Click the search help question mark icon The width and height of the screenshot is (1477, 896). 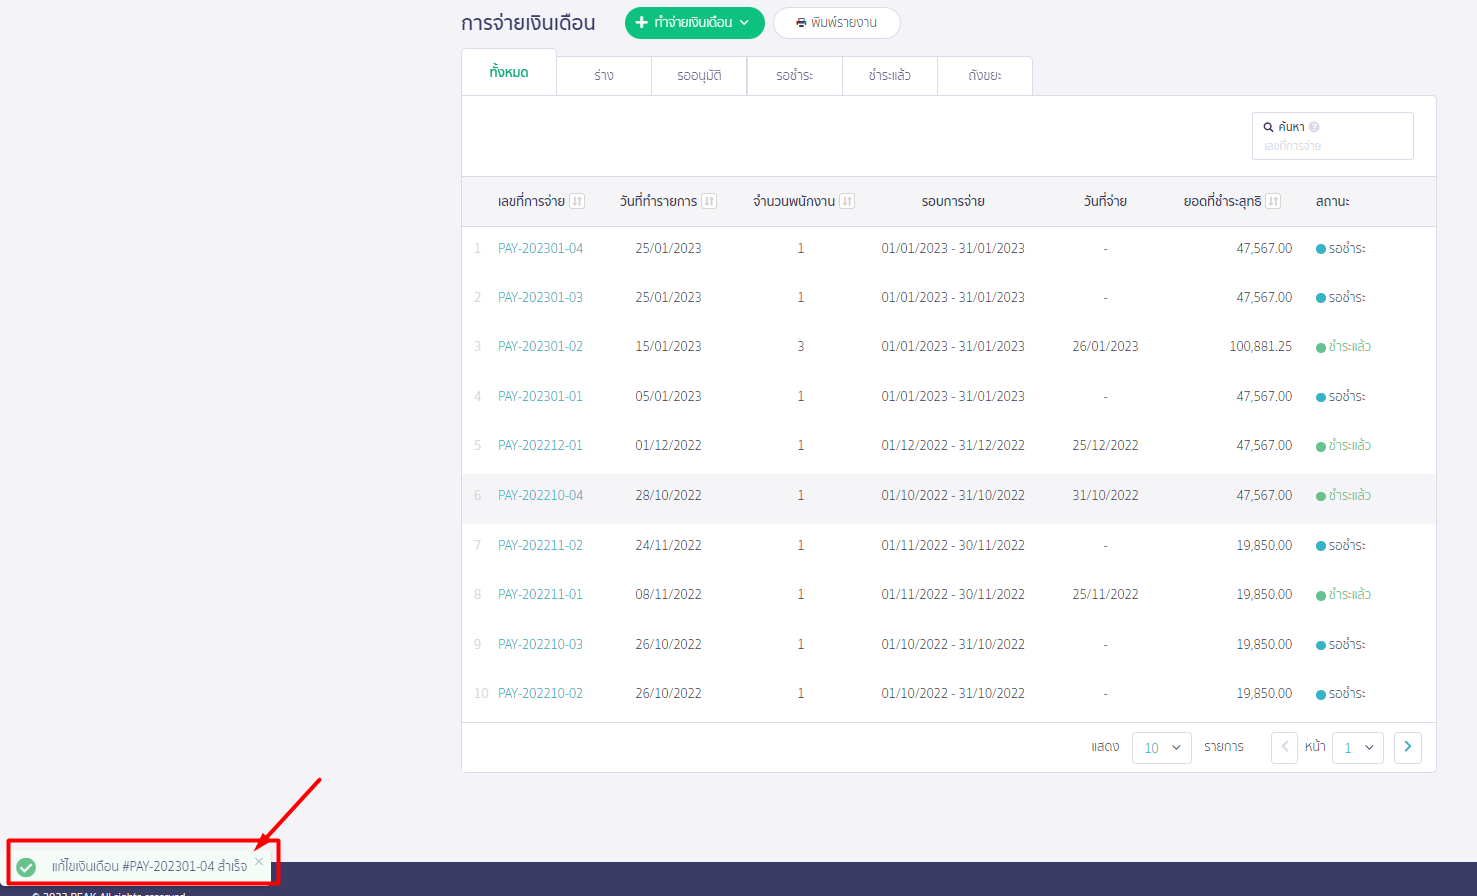coord(1314,127)
